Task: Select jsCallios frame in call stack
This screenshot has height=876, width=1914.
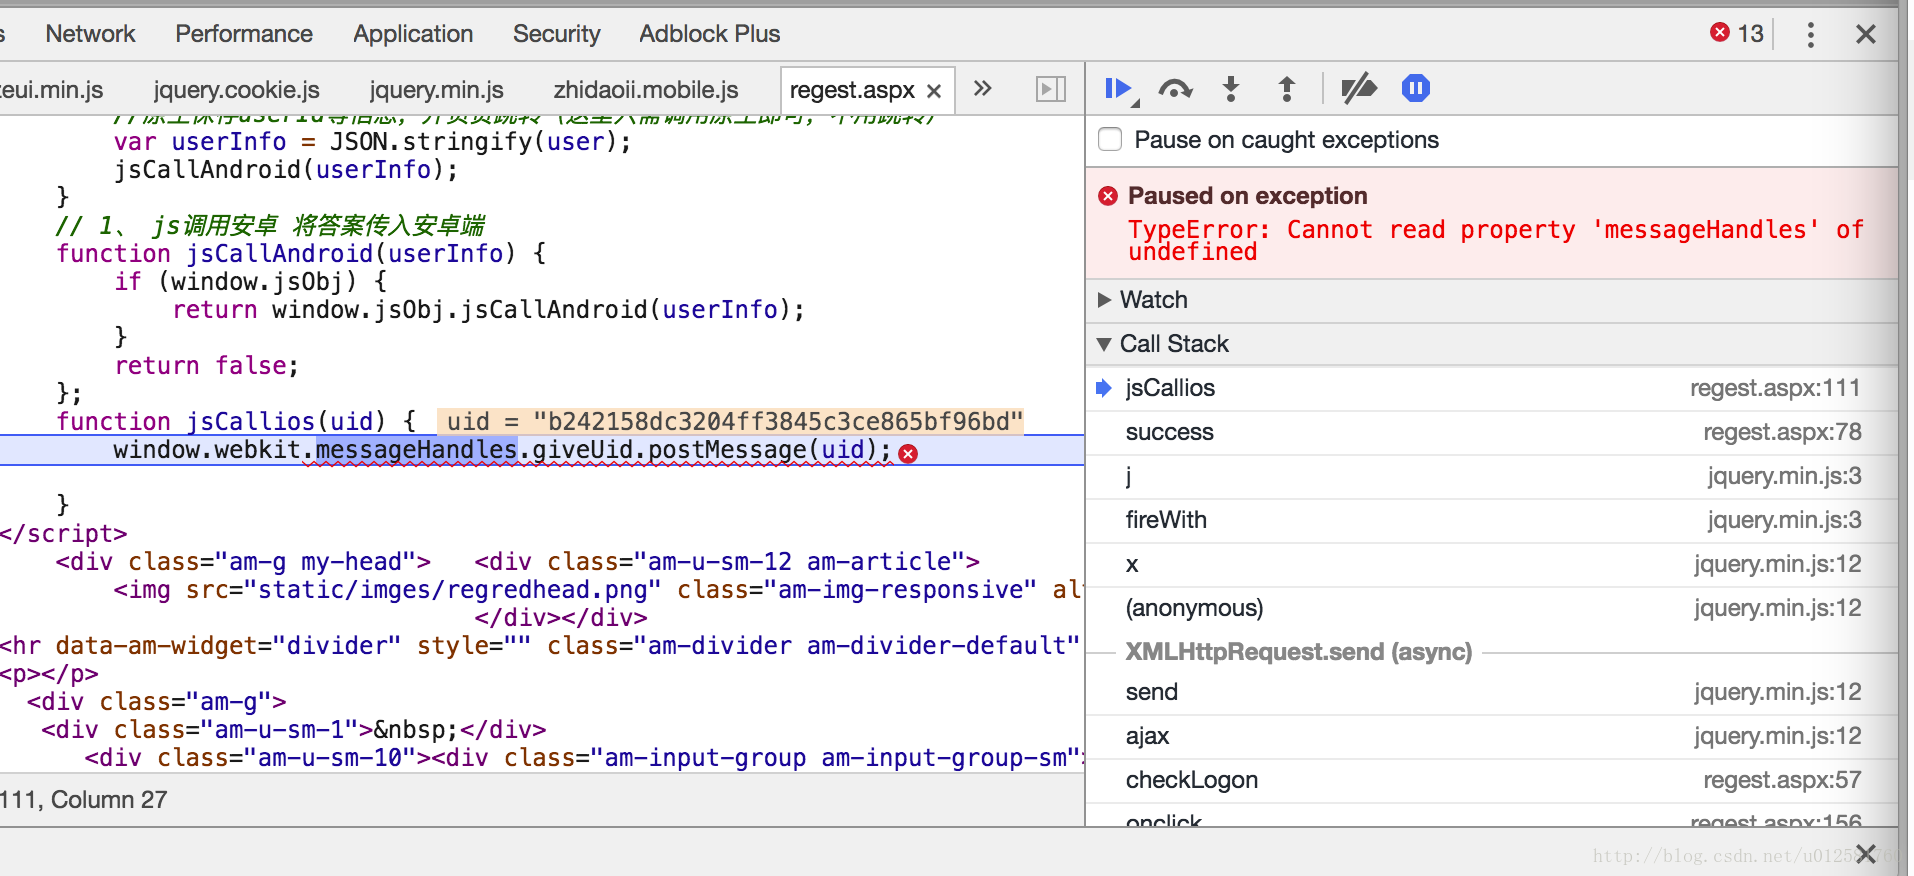Action: click(1491, 388)
